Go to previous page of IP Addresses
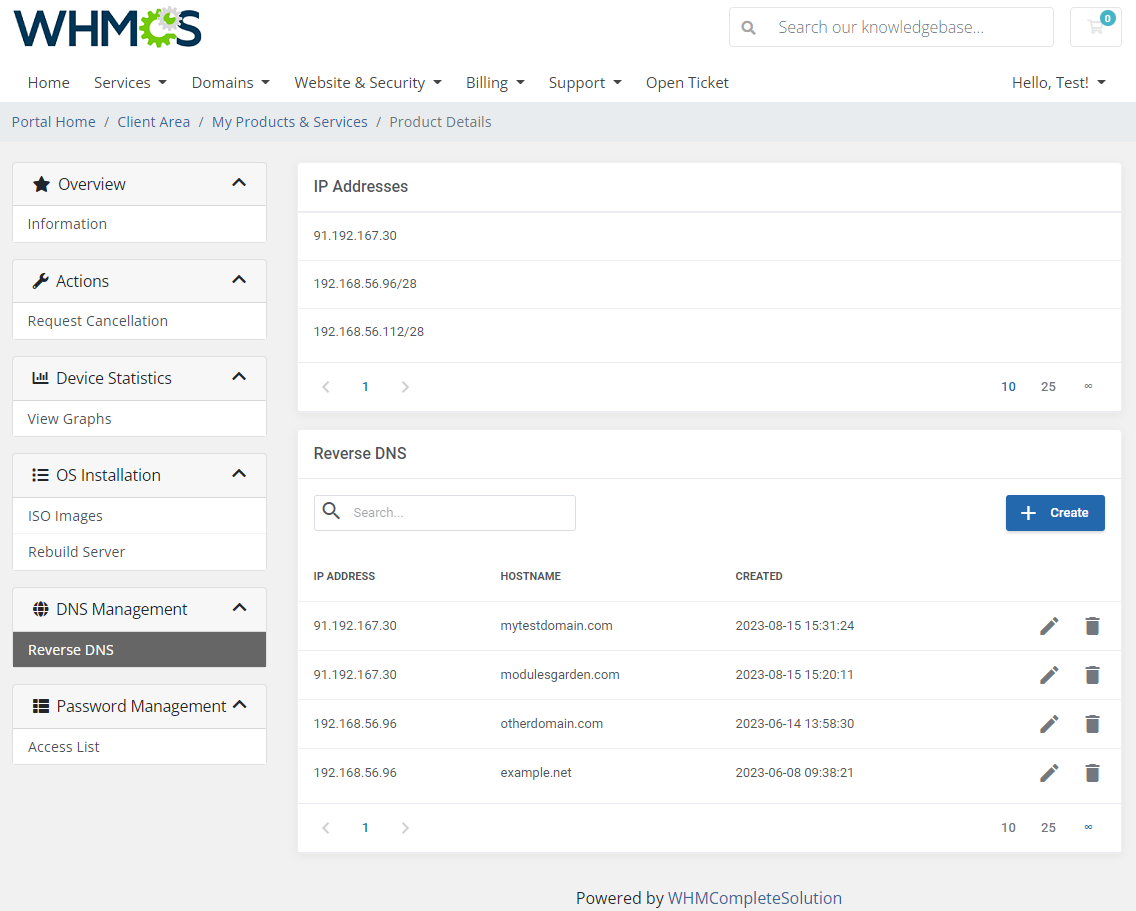This screenshot has height=911, width=1136. [326, 387]
